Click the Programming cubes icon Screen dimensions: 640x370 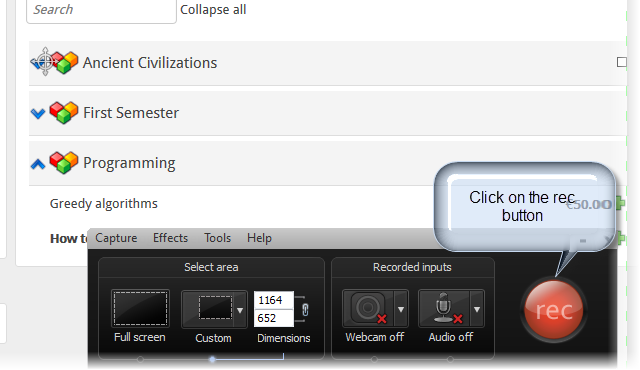[x=63, y=163]
